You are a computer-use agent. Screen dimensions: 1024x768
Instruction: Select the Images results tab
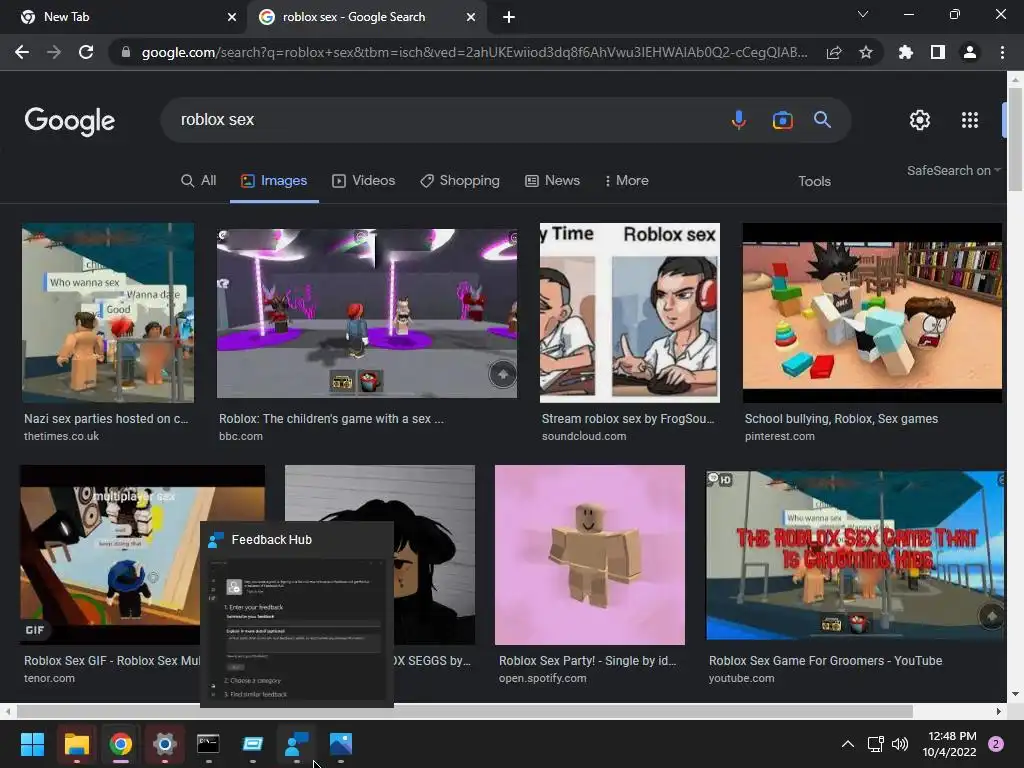[274, 181]
